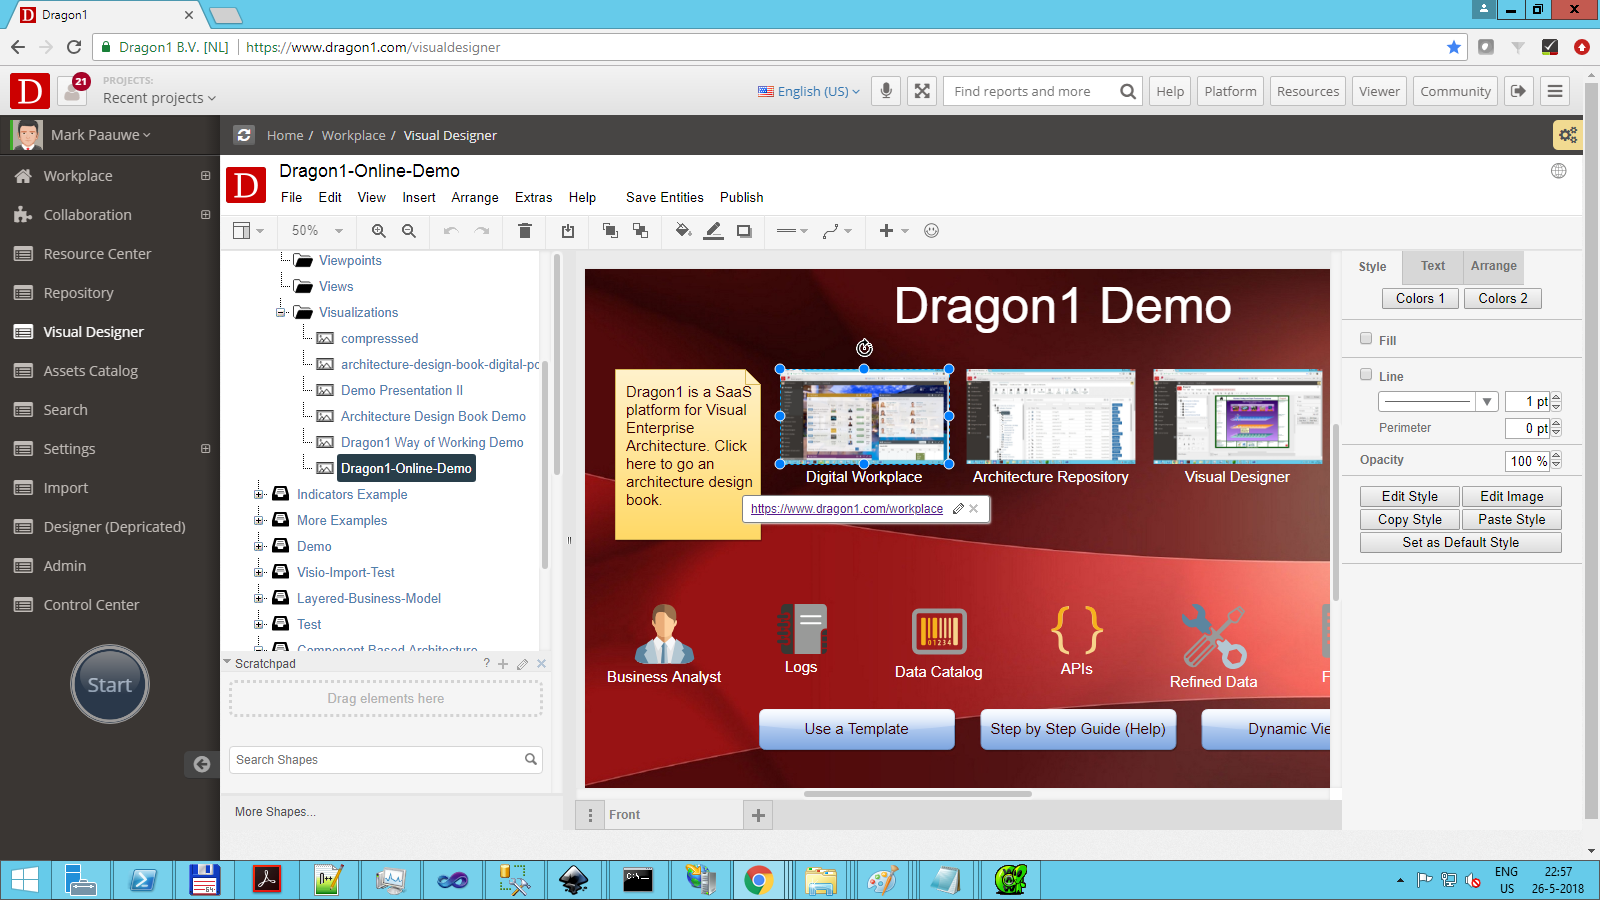
Task: Open Control Center in the sidebar
Action: click(91, 605)
